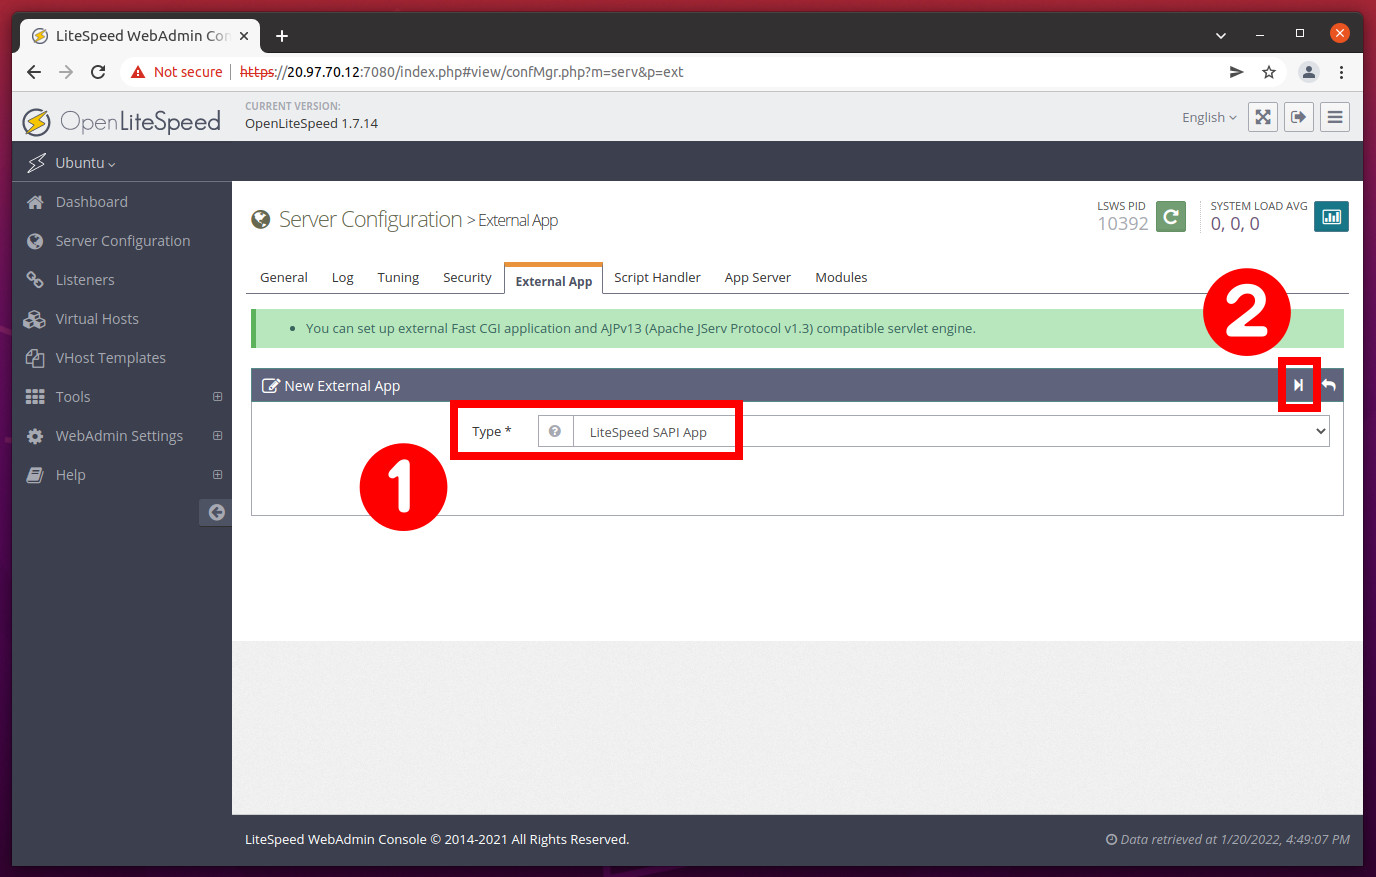The height and width of the screenshot is (877, 1376).
Task: Click the sign out icon in the header
Action: coord(1299,117)
